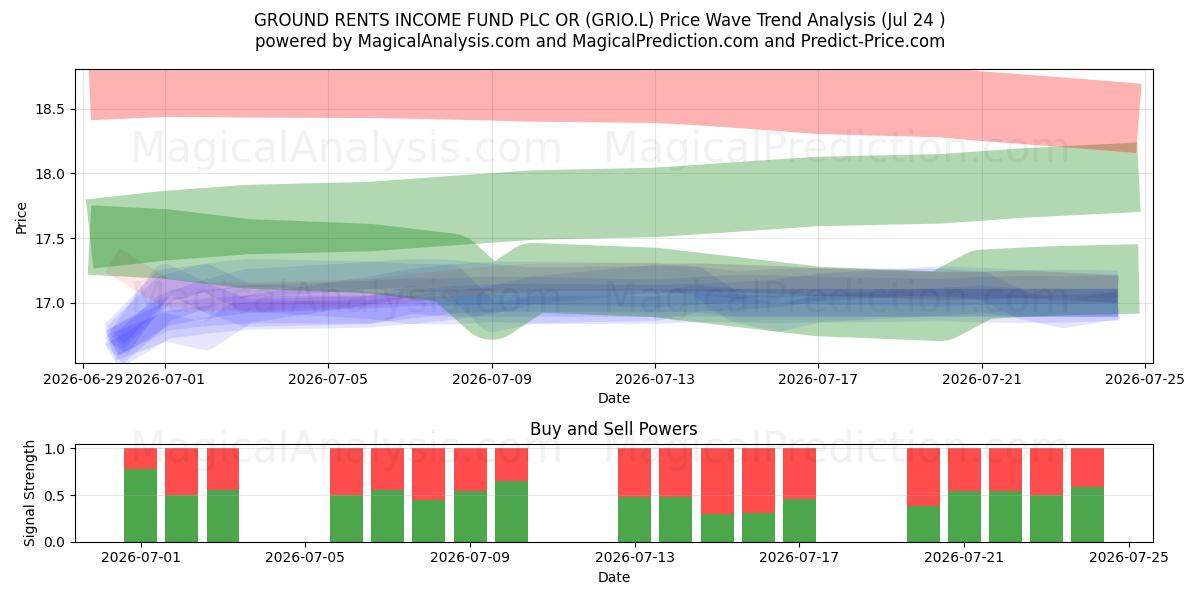Screen dimensions: 1200x600
Task: Click the 'Buy and Sell Powers' subplot title
Action: 614,429
